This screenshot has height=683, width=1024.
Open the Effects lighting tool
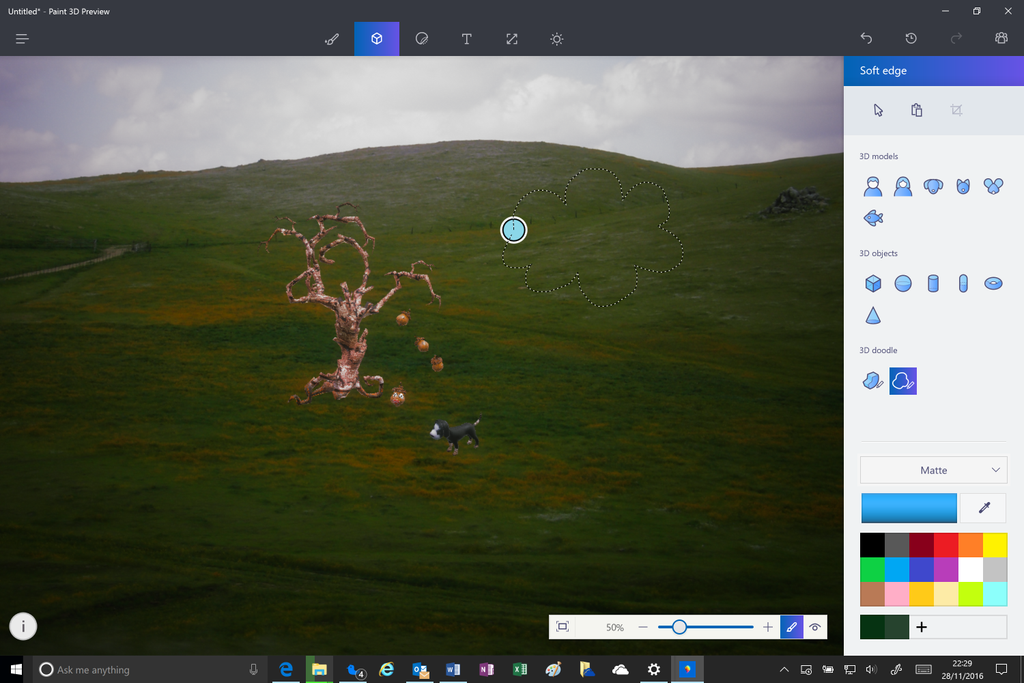click(x=556, y=39)
